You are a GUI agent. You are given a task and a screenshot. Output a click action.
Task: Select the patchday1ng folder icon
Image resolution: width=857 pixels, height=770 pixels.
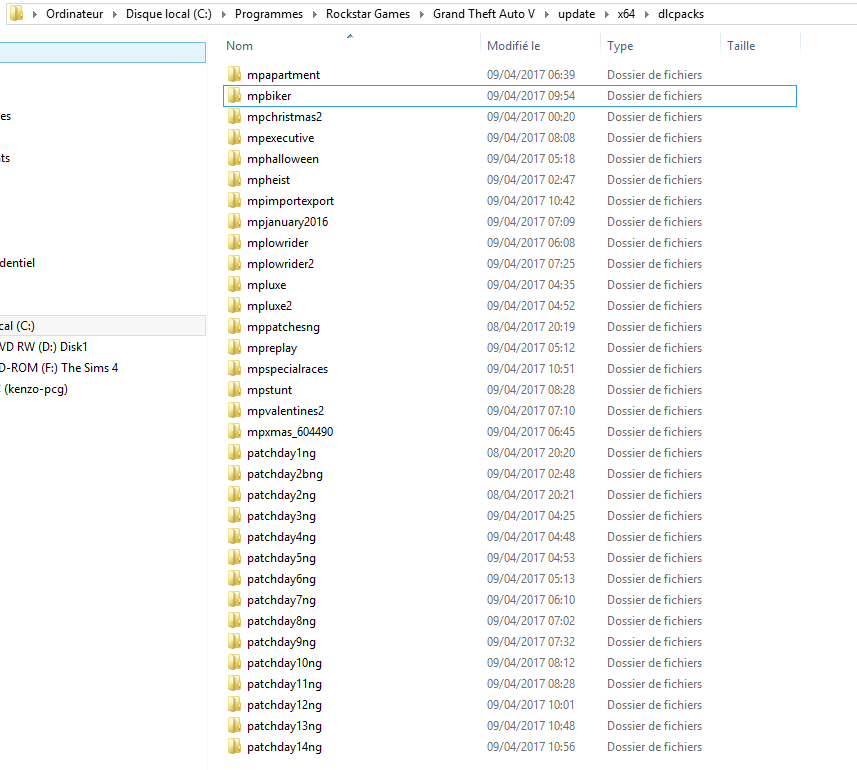[234, 452]
